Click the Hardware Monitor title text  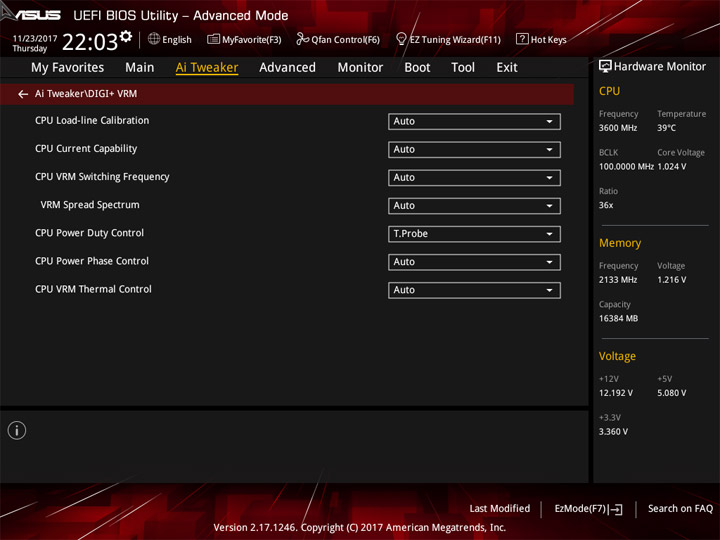(x=660, y=67)
